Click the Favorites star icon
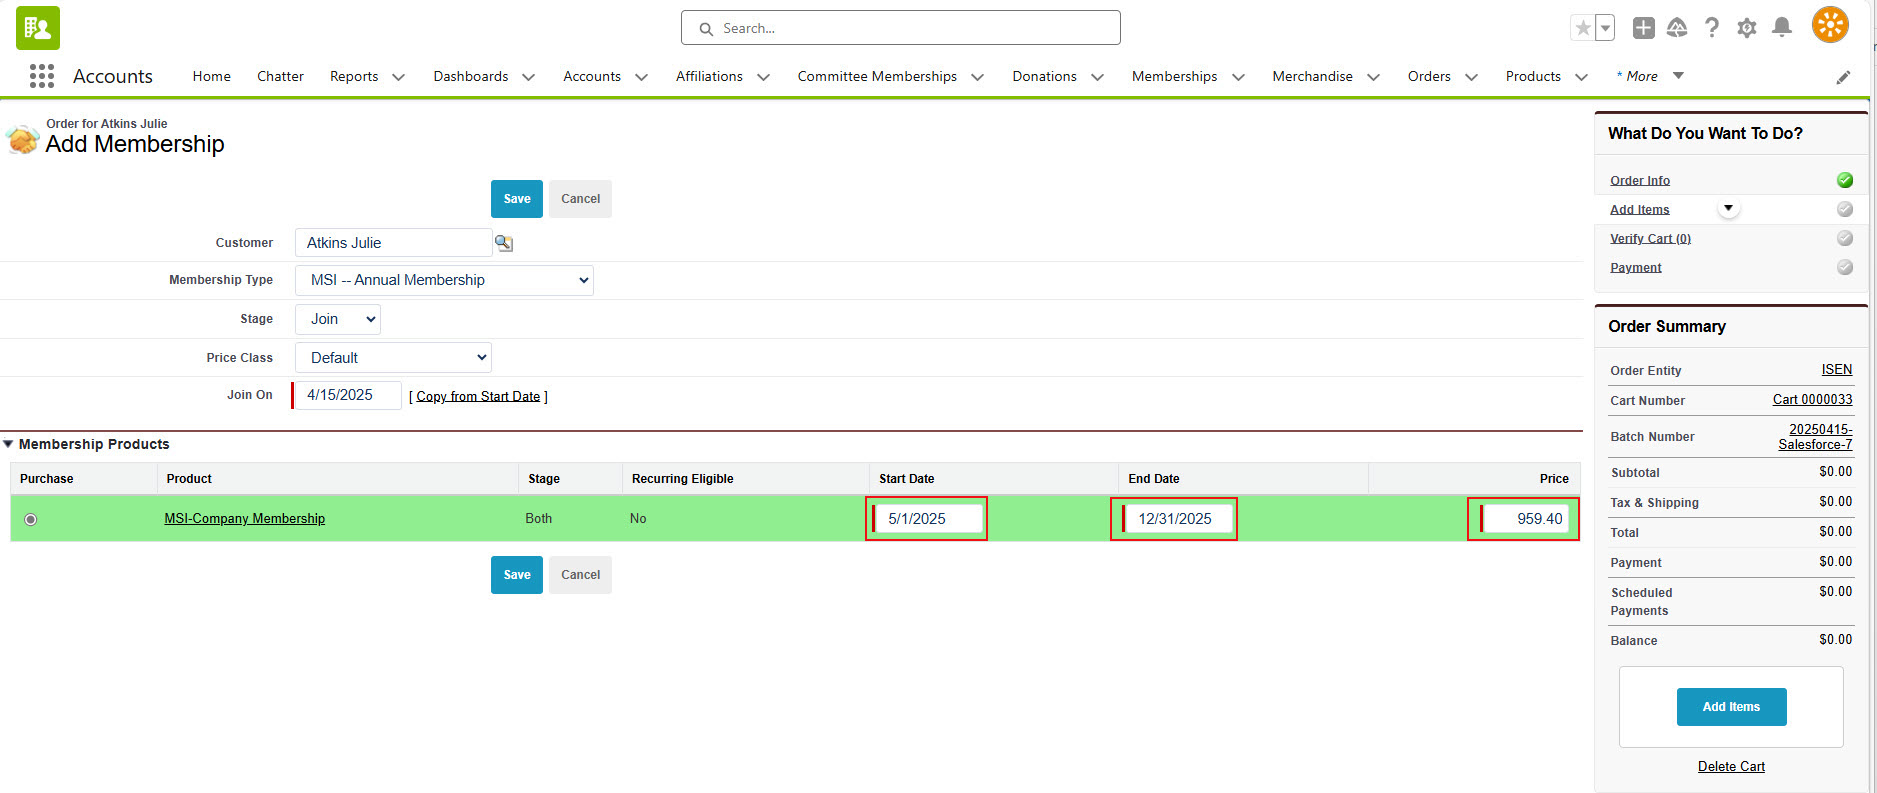This screenshot has height=793, width=1877. point(1582,28)
